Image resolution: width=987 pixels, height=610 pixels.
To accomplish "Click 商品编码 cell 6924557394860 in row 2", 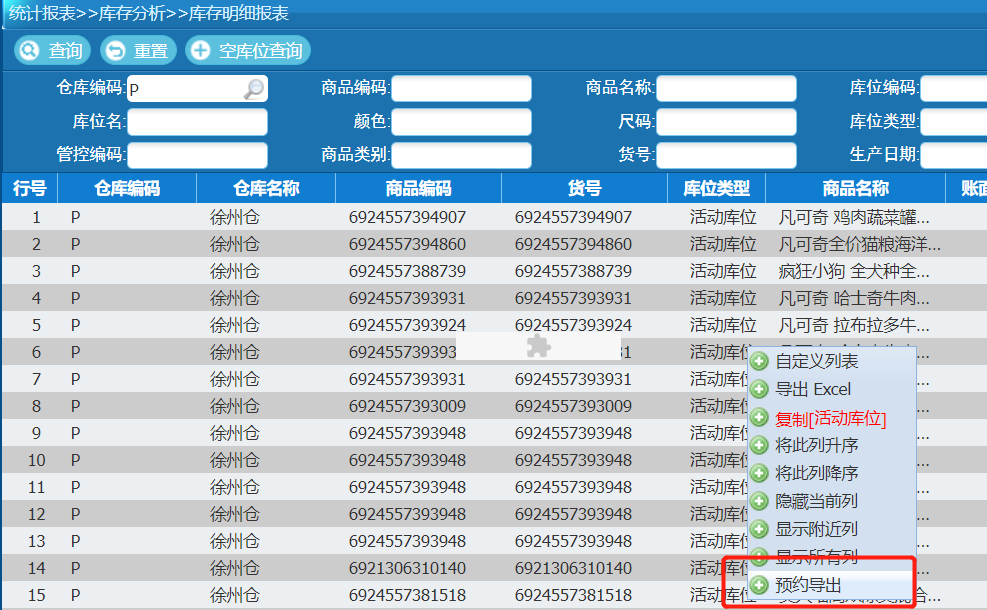I will 407,244.
